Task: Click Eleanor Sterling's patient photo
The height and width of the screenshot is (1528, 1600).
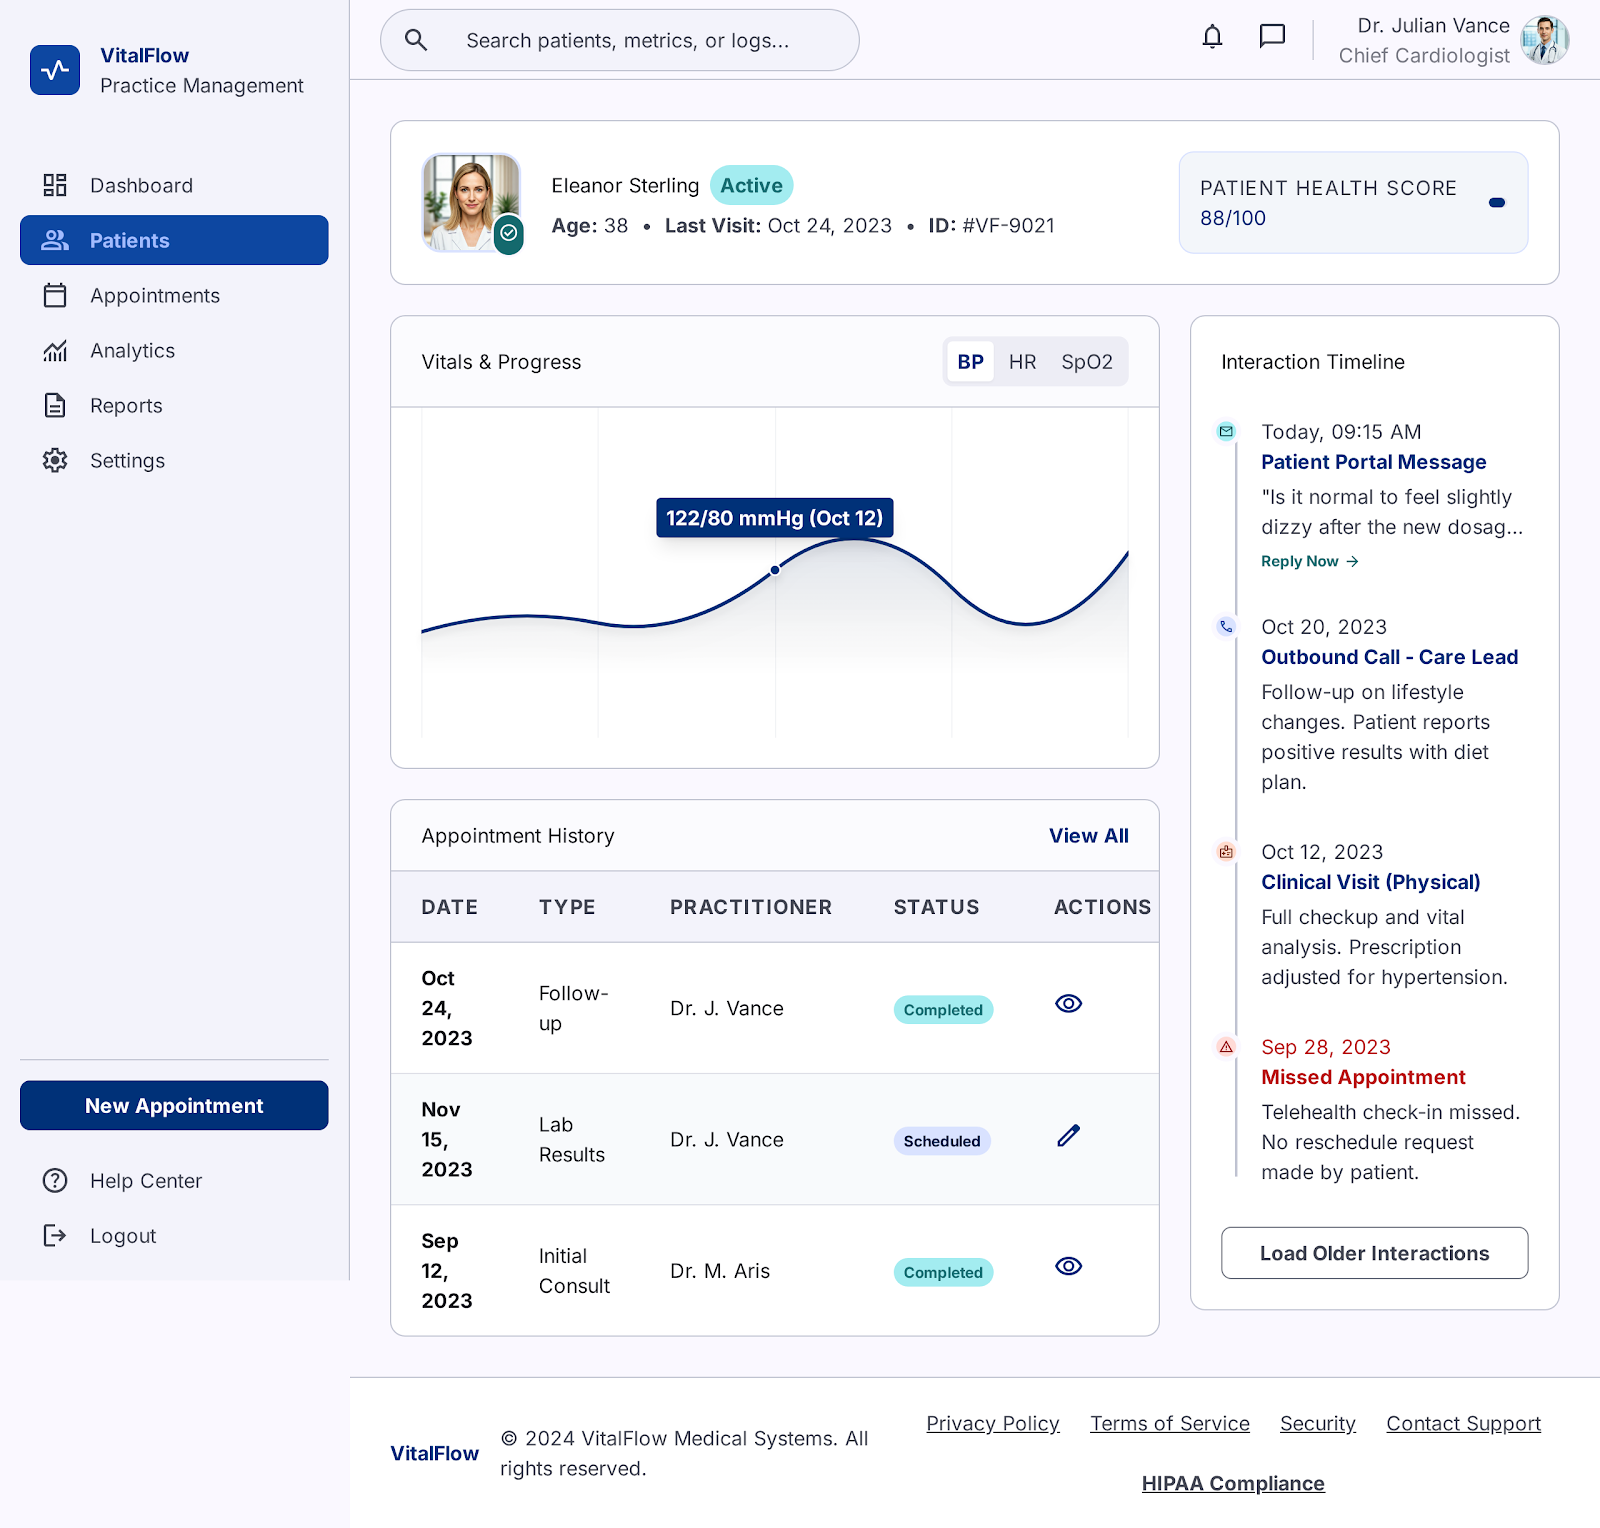Action: point(471,202)
